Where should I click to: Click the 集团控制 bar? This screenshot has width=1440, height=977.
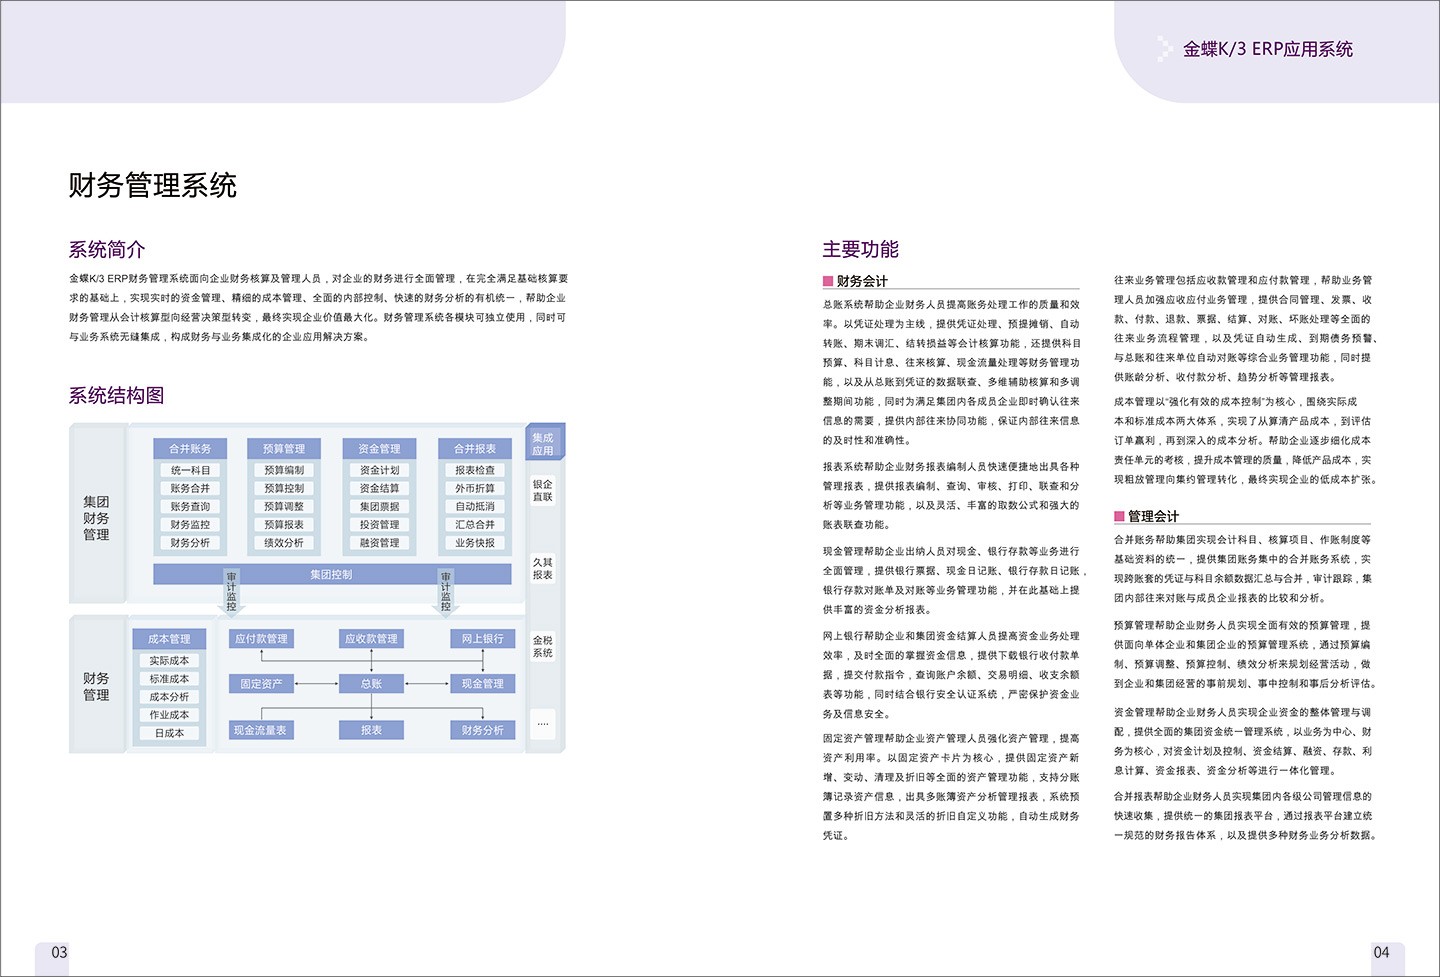pyautogui.click(x=331, y=574)
